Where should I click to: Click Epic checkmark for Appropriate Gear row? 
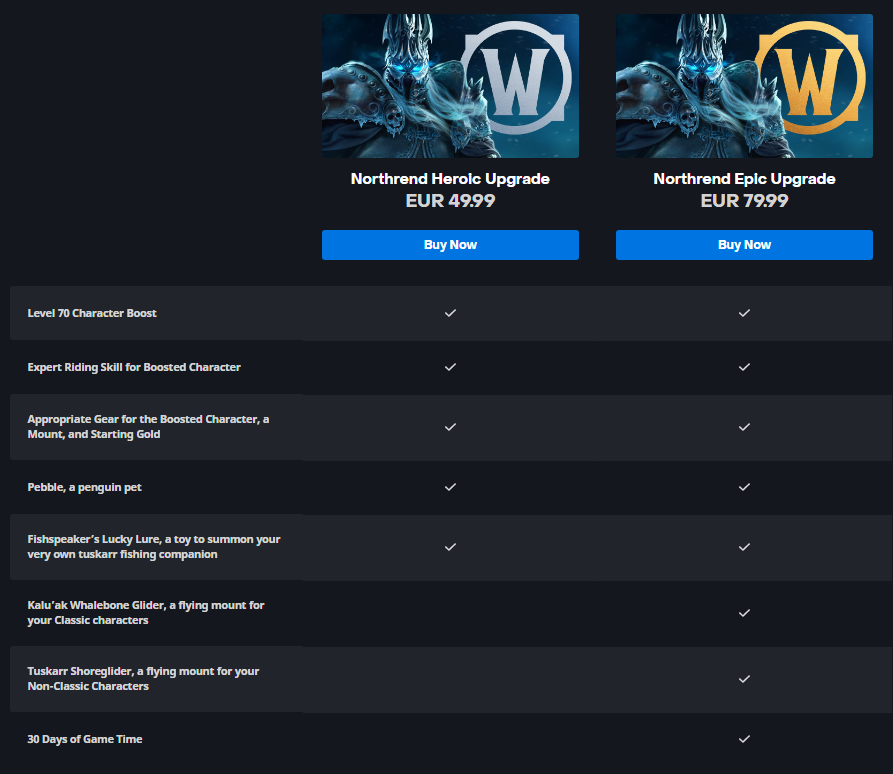(x=744, y=427)
